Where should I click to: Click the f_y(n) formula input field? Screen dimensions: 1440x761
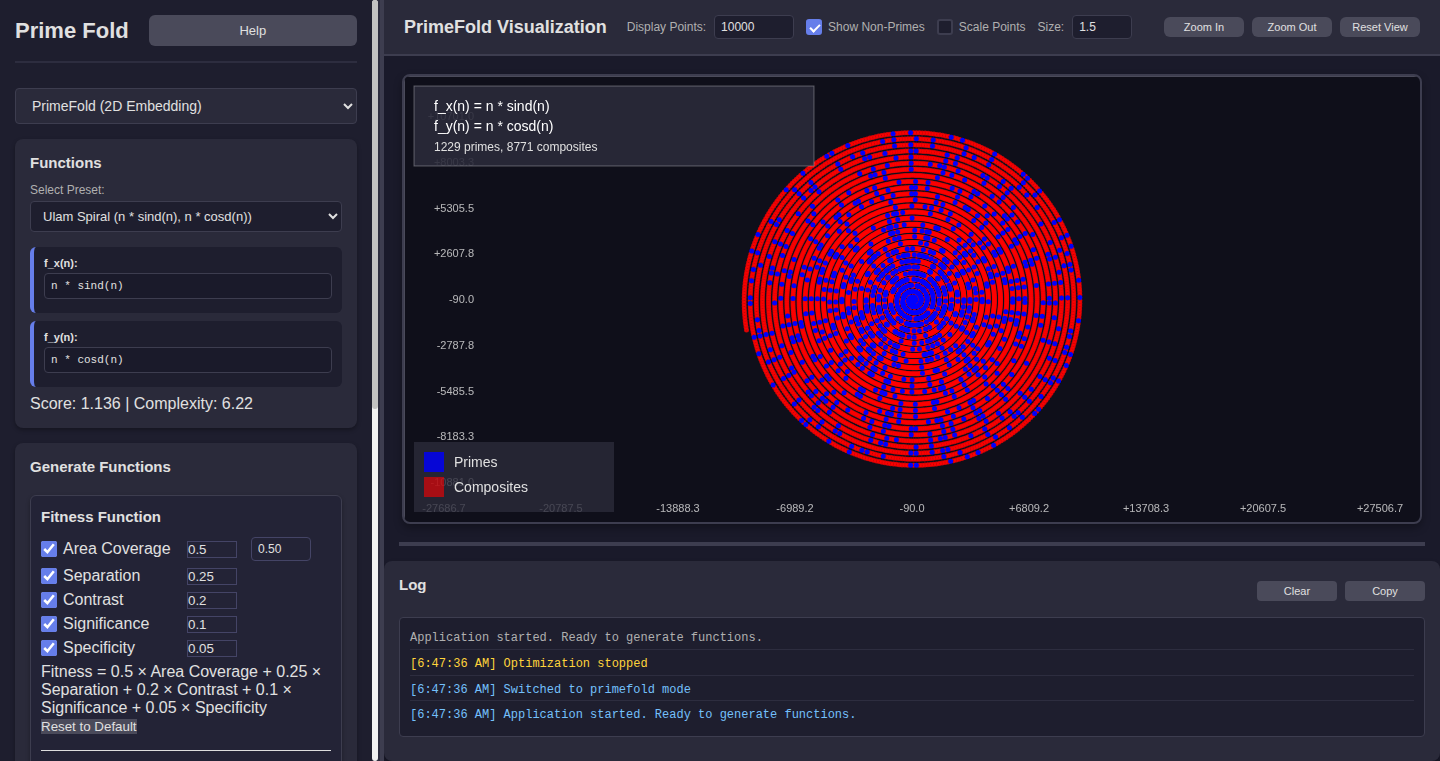[188, 360]
